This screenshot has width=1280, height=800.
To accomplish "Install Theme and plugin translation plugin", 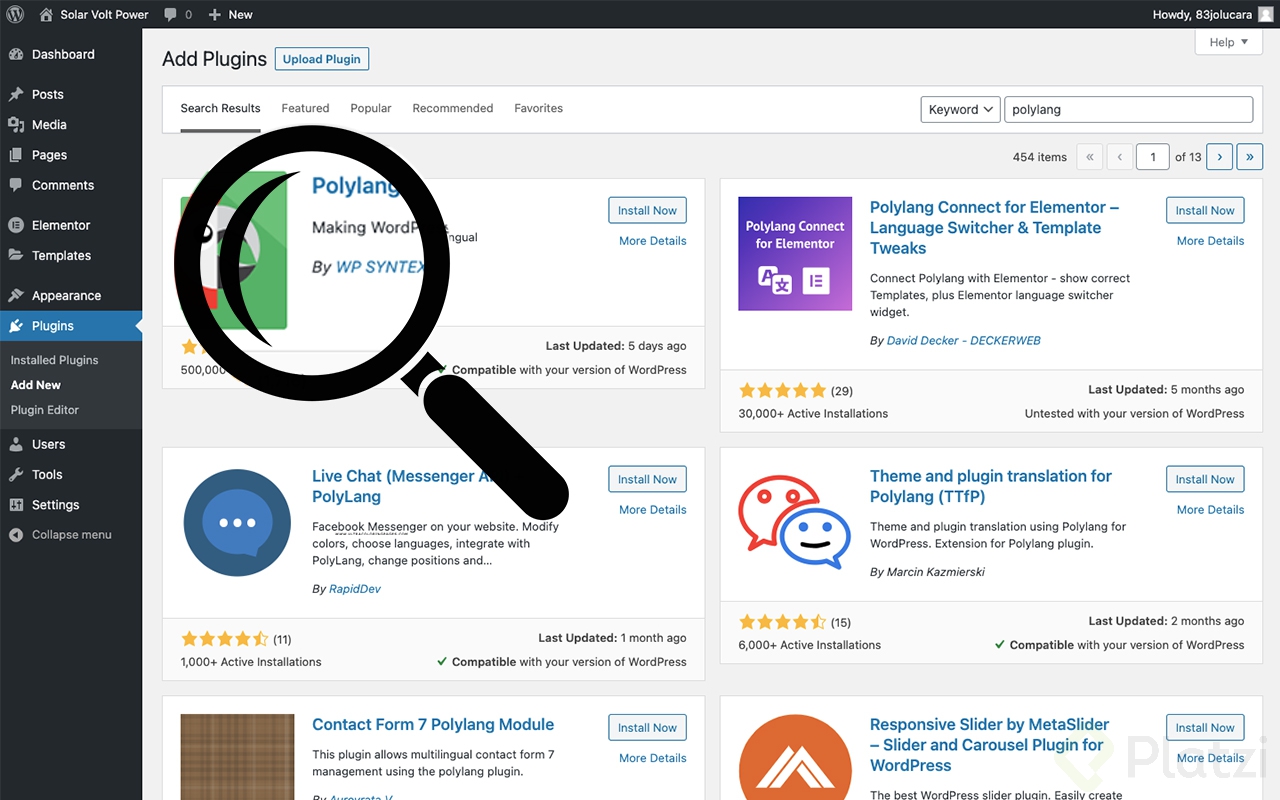I will pyautogui.click(x=1205, y=479).
